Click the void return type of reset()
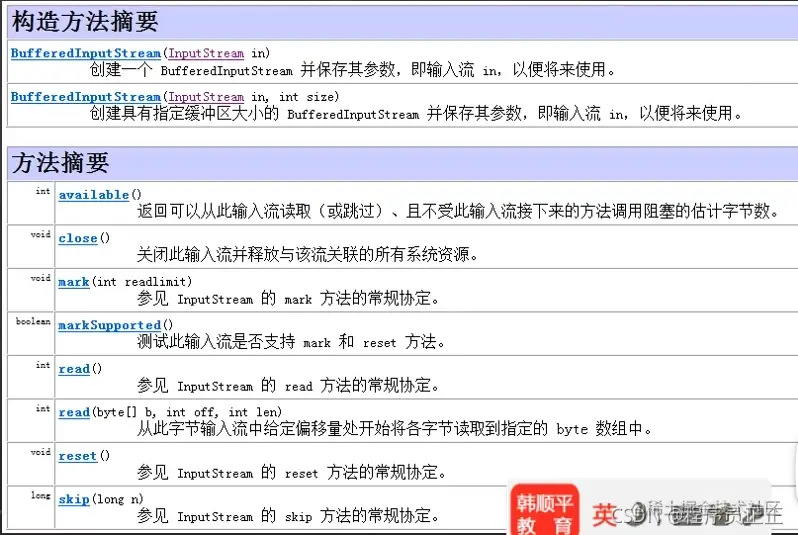This screenshot has width=798, height=535. click(x=40, y=452)
